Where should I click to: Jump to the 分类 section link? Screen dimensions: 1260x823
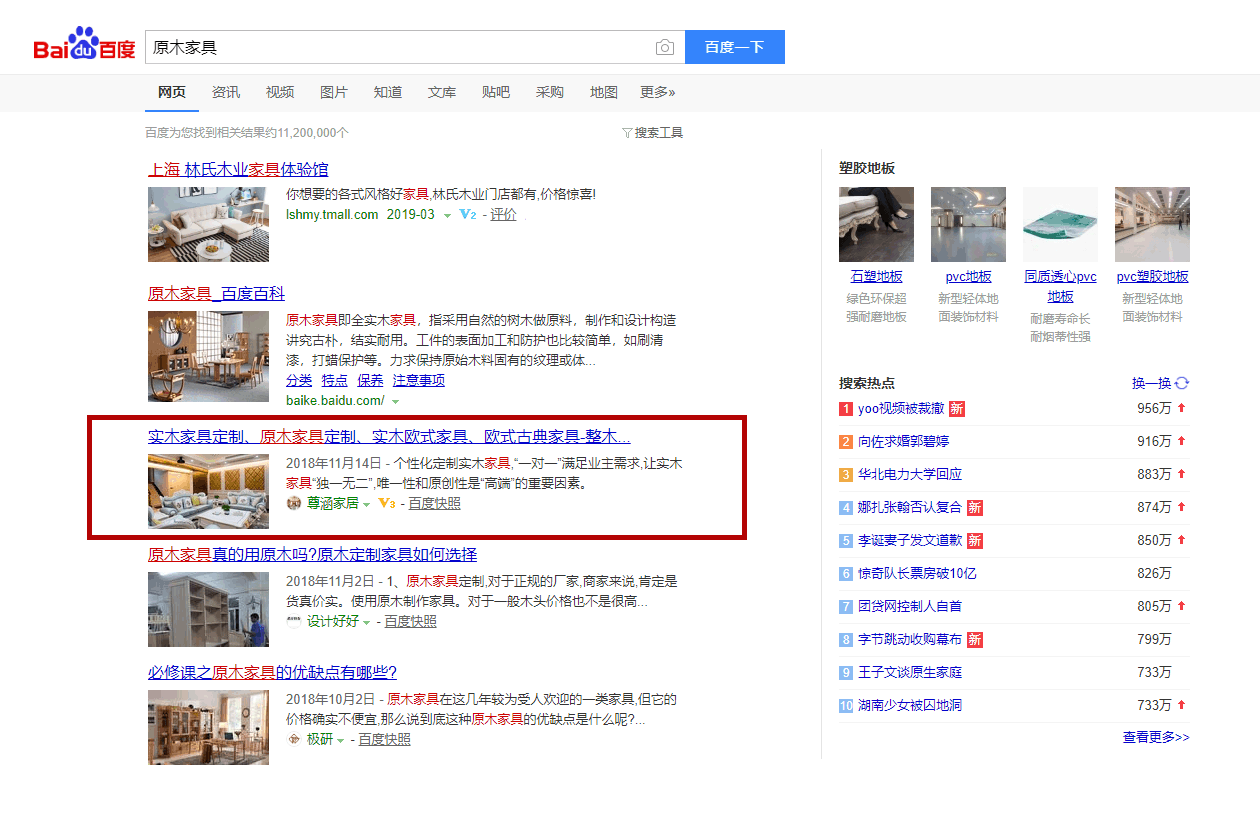[x=299, y=380]
